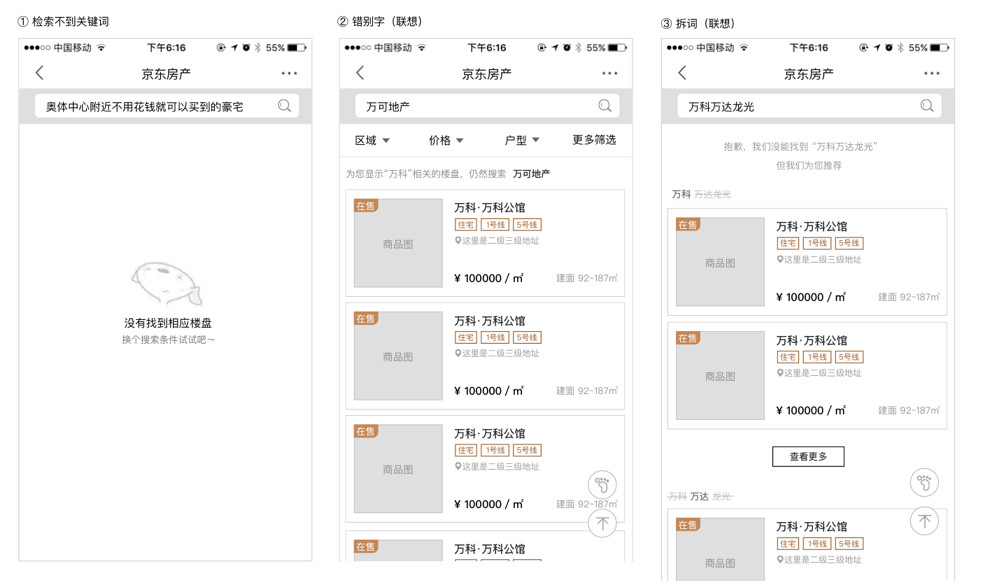This screenshot has height=581, width=988.
Task: Tap 京东房产 title in second phone
Action: coord(486,74)
